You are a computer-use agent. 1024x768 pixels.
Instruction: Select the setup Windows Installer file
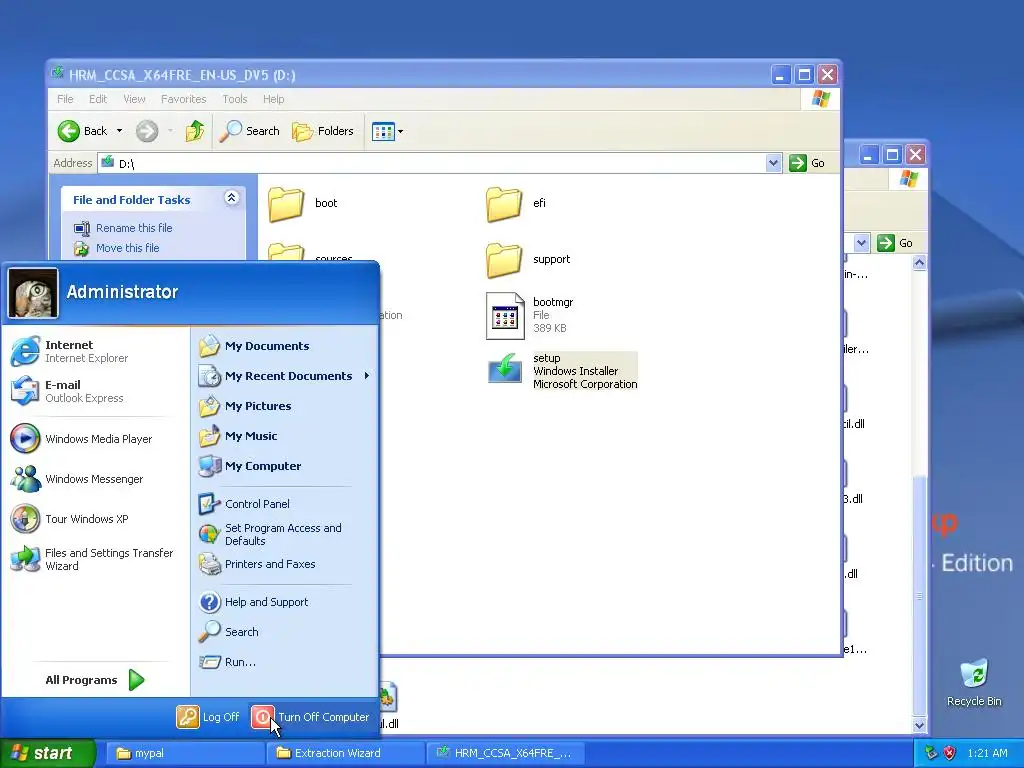point(562,371)
